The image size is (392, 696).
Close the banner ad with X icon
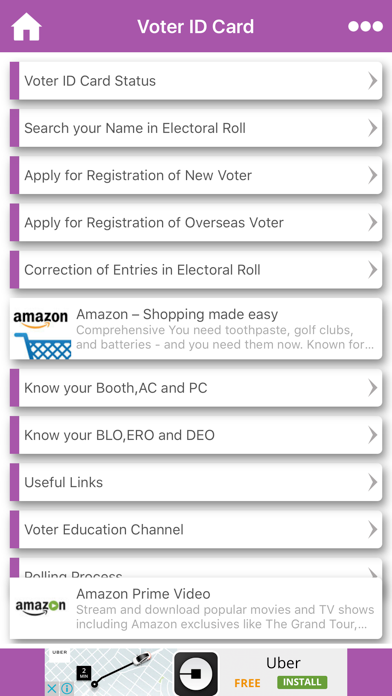[52, 688]
